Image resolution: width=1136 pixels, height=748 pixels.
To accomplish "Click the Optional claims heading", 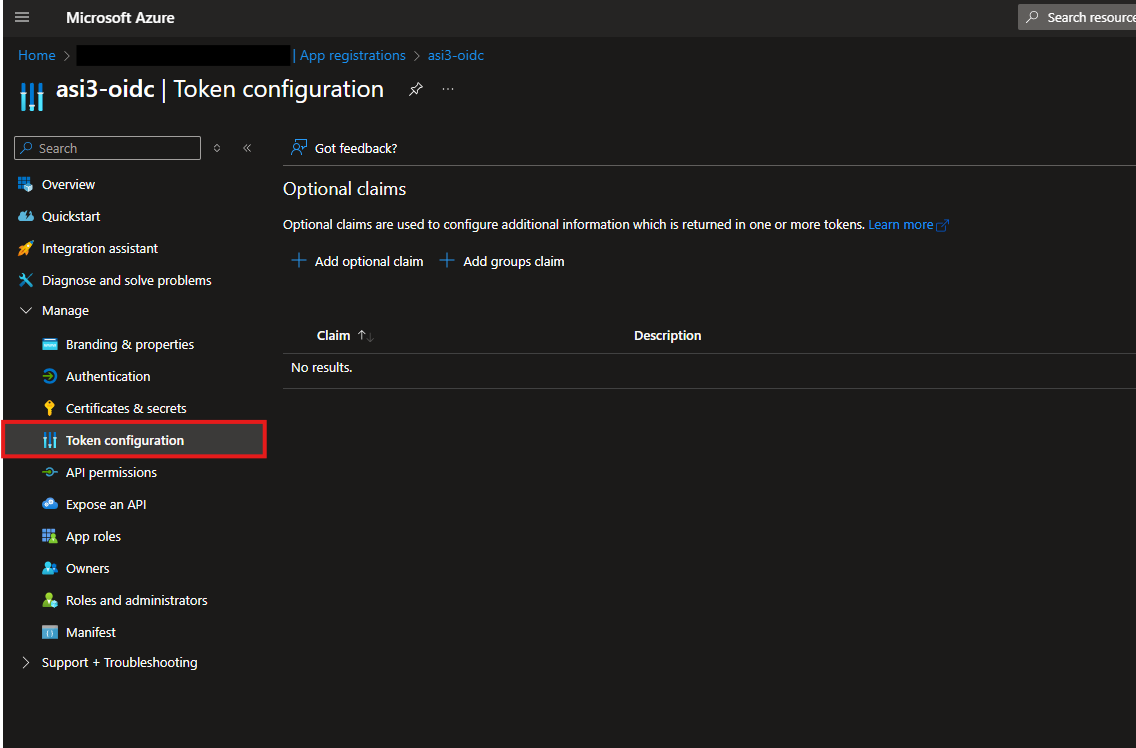I will (344, 189).
